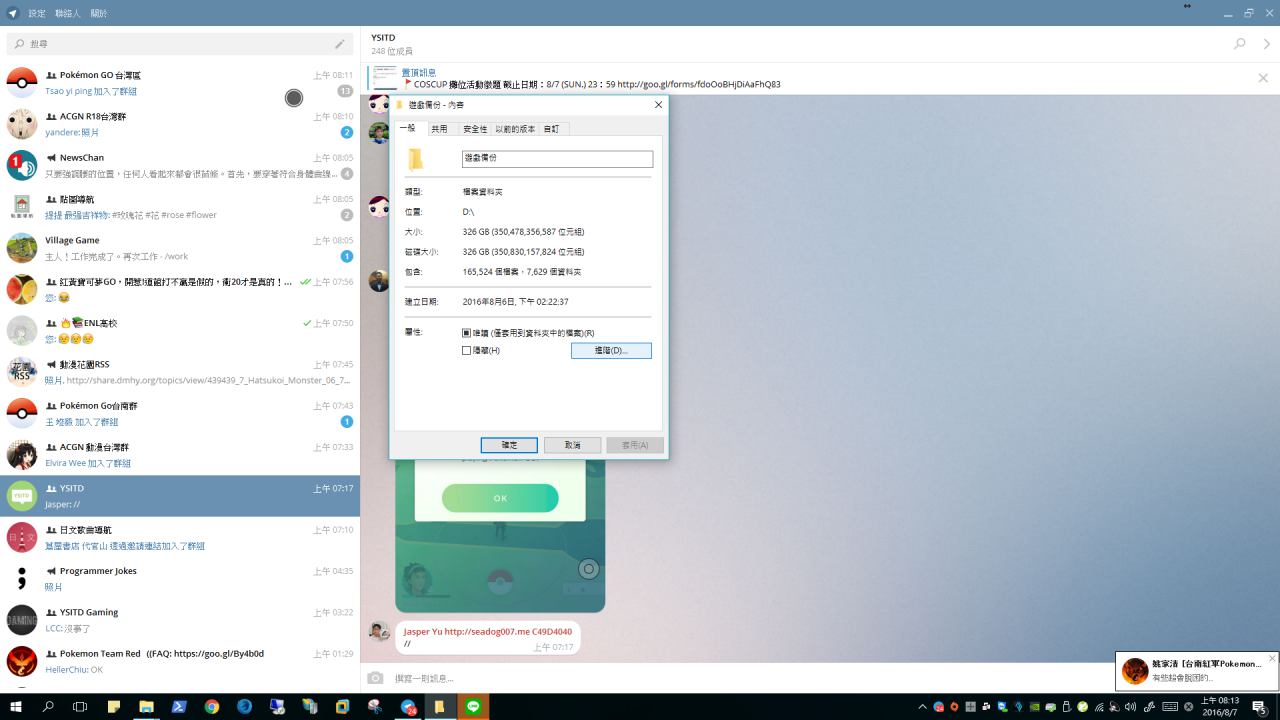Click the Telegram paper plane logo icon

point(13,13)
